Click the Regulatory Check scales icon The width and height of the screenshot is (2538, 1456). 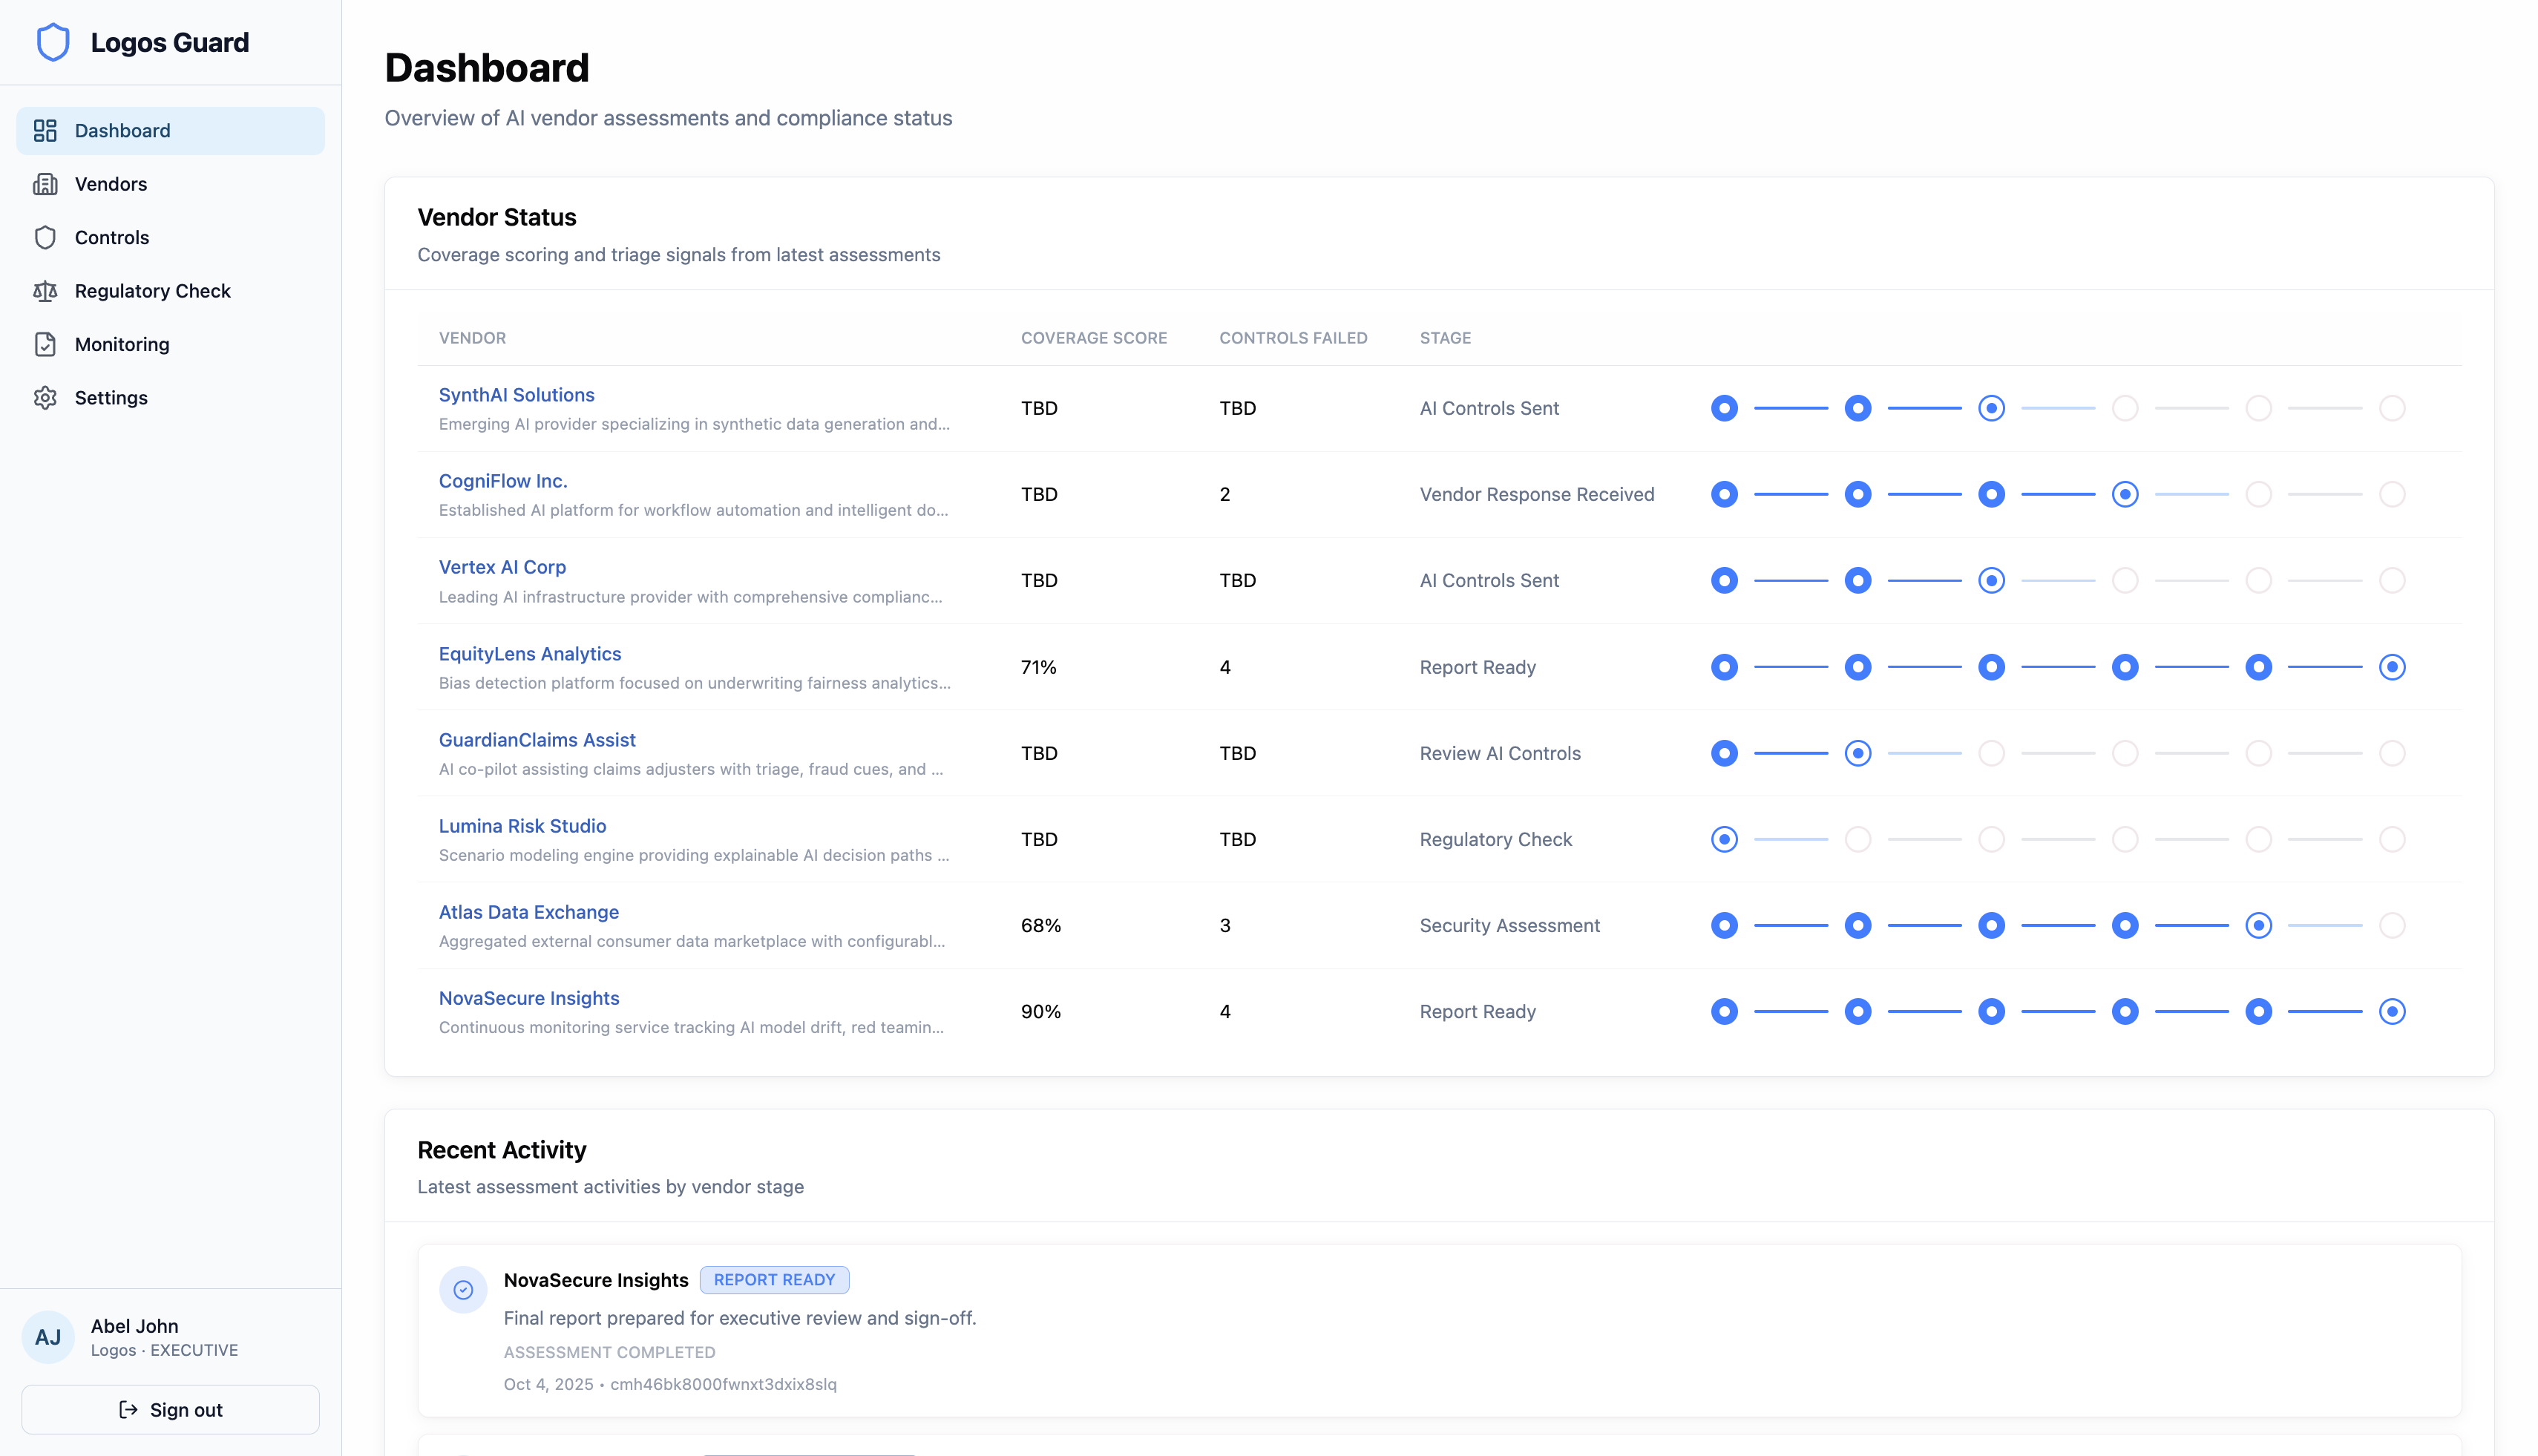click(x=45, y=291)
